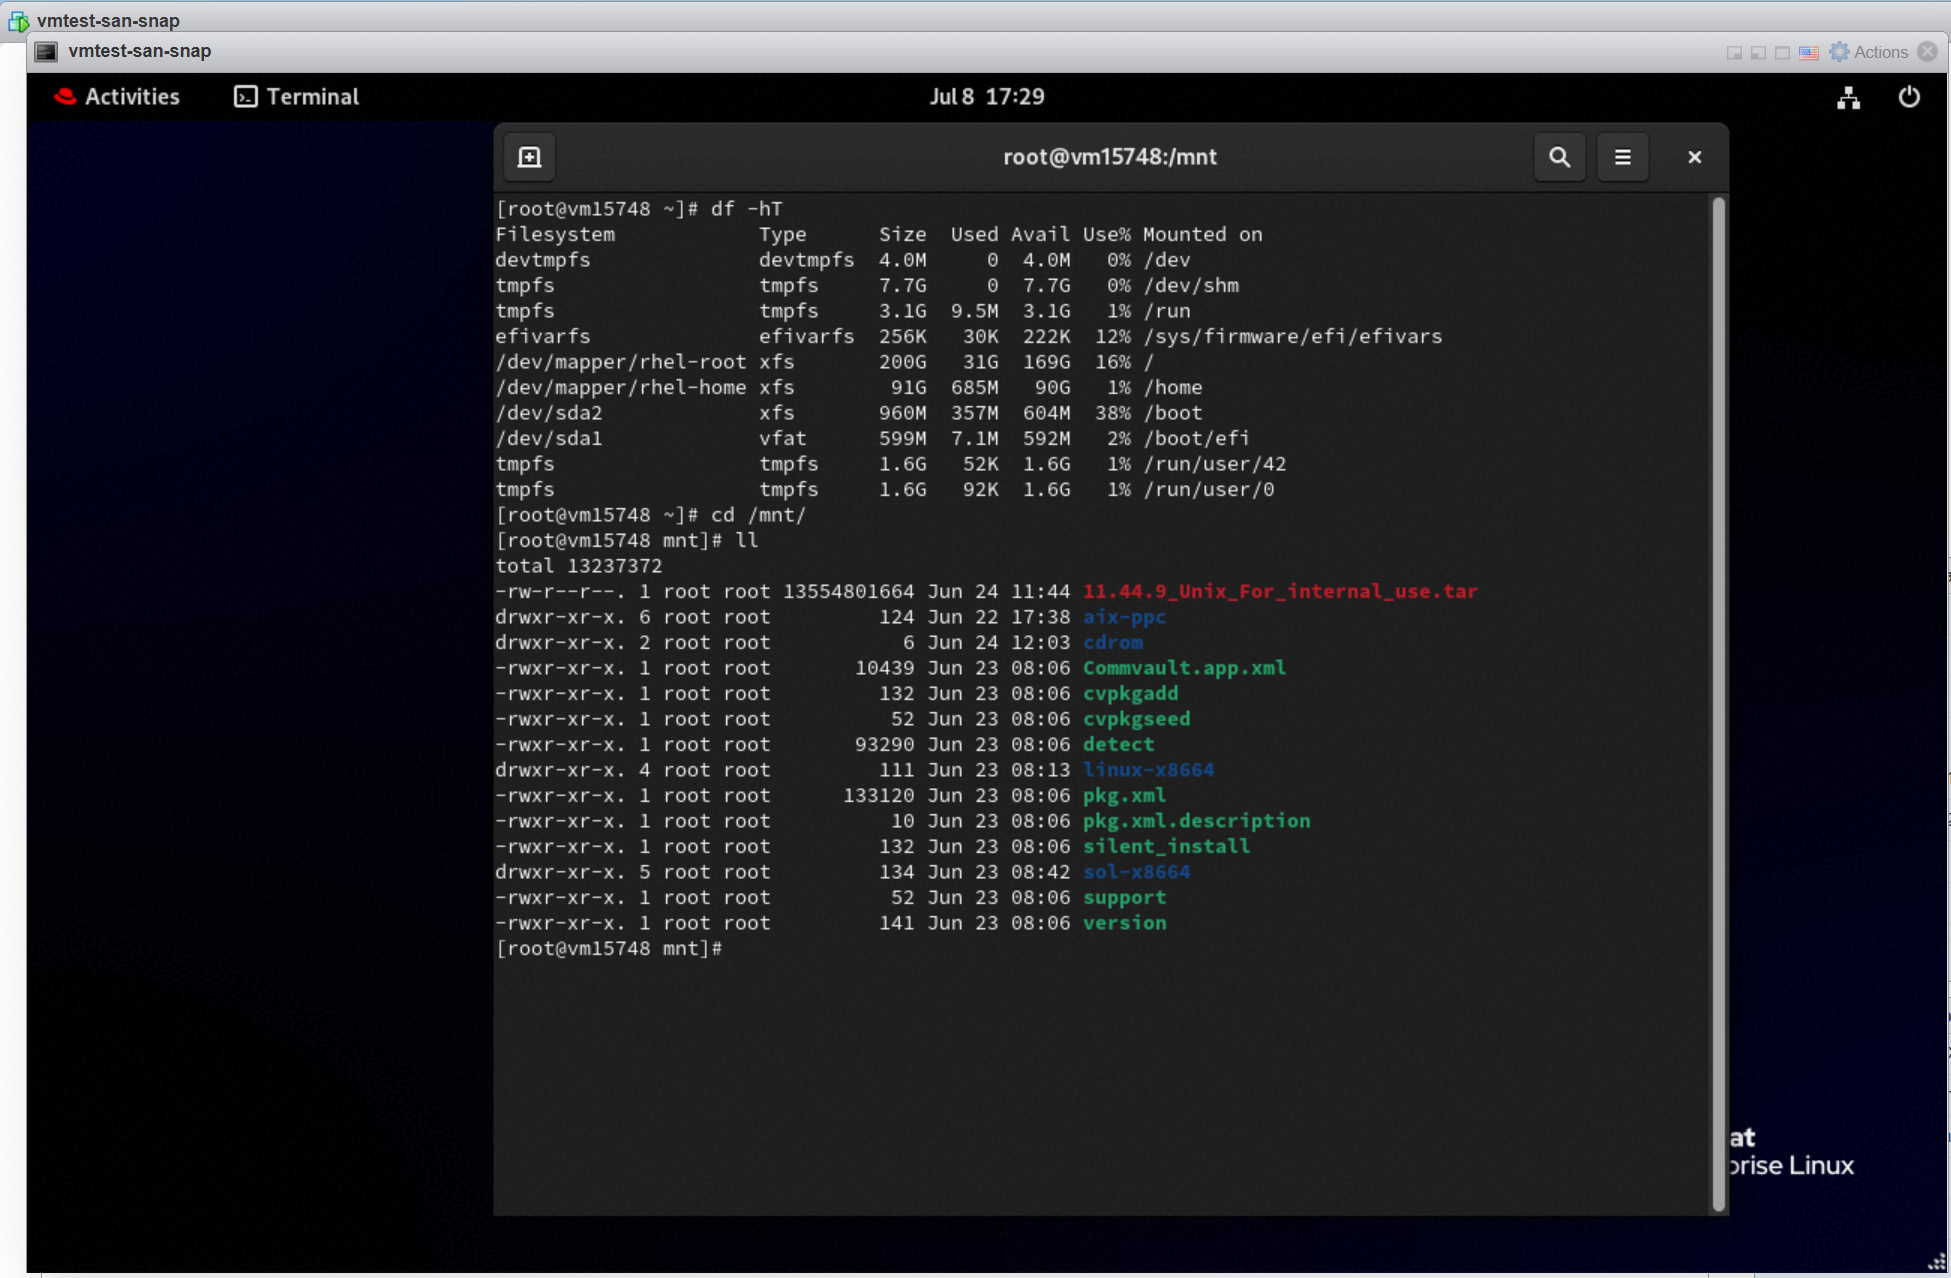
Task: Open the GNOME Activities overview
Action: [x=117, y=97]
